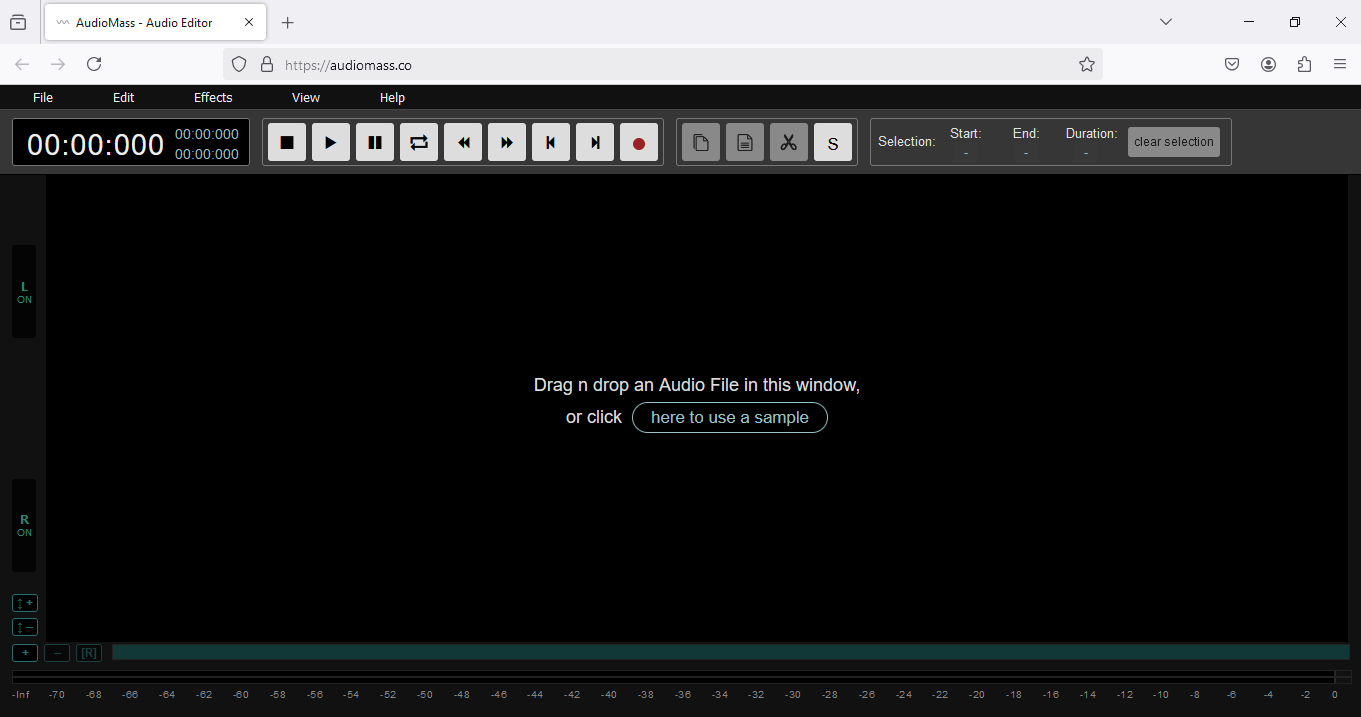1361x717 pixels.
Task: Jump to end of track icon
Action: coord(595,142)
